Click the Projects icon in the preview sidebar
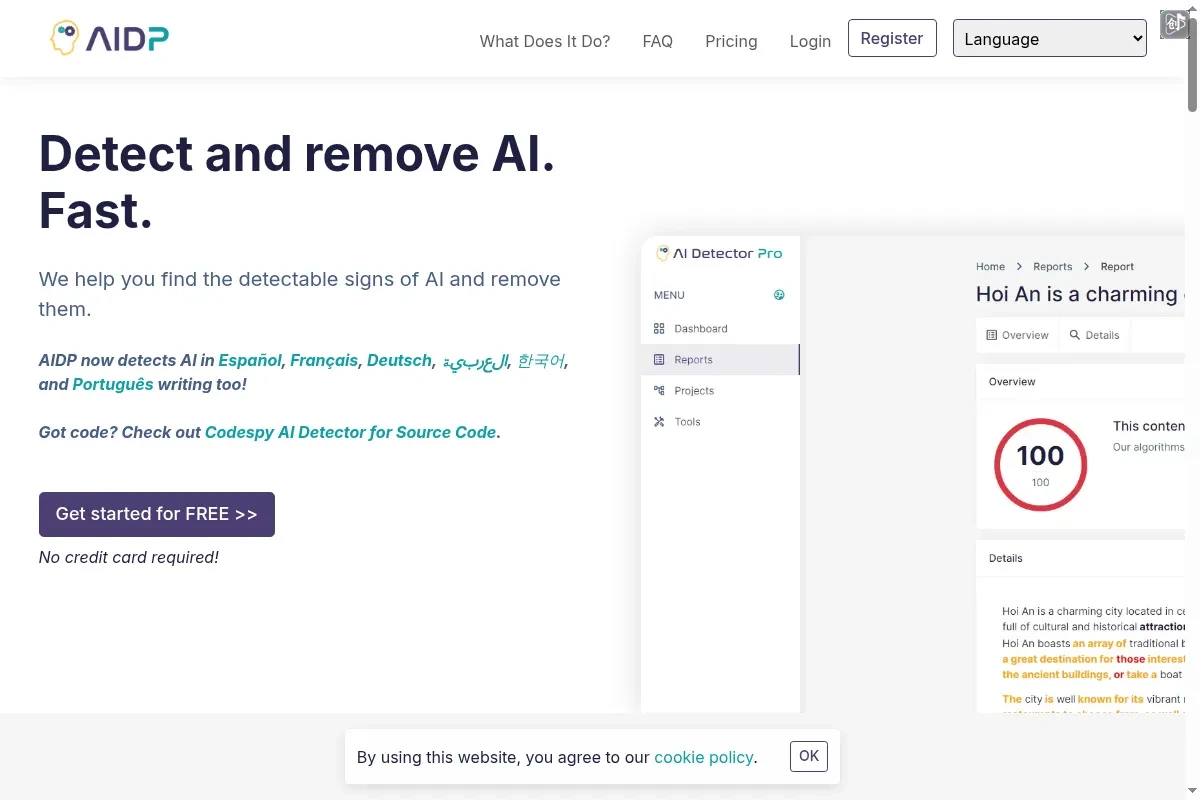Viewport: 1200px width, 800px height. (659, 390)
